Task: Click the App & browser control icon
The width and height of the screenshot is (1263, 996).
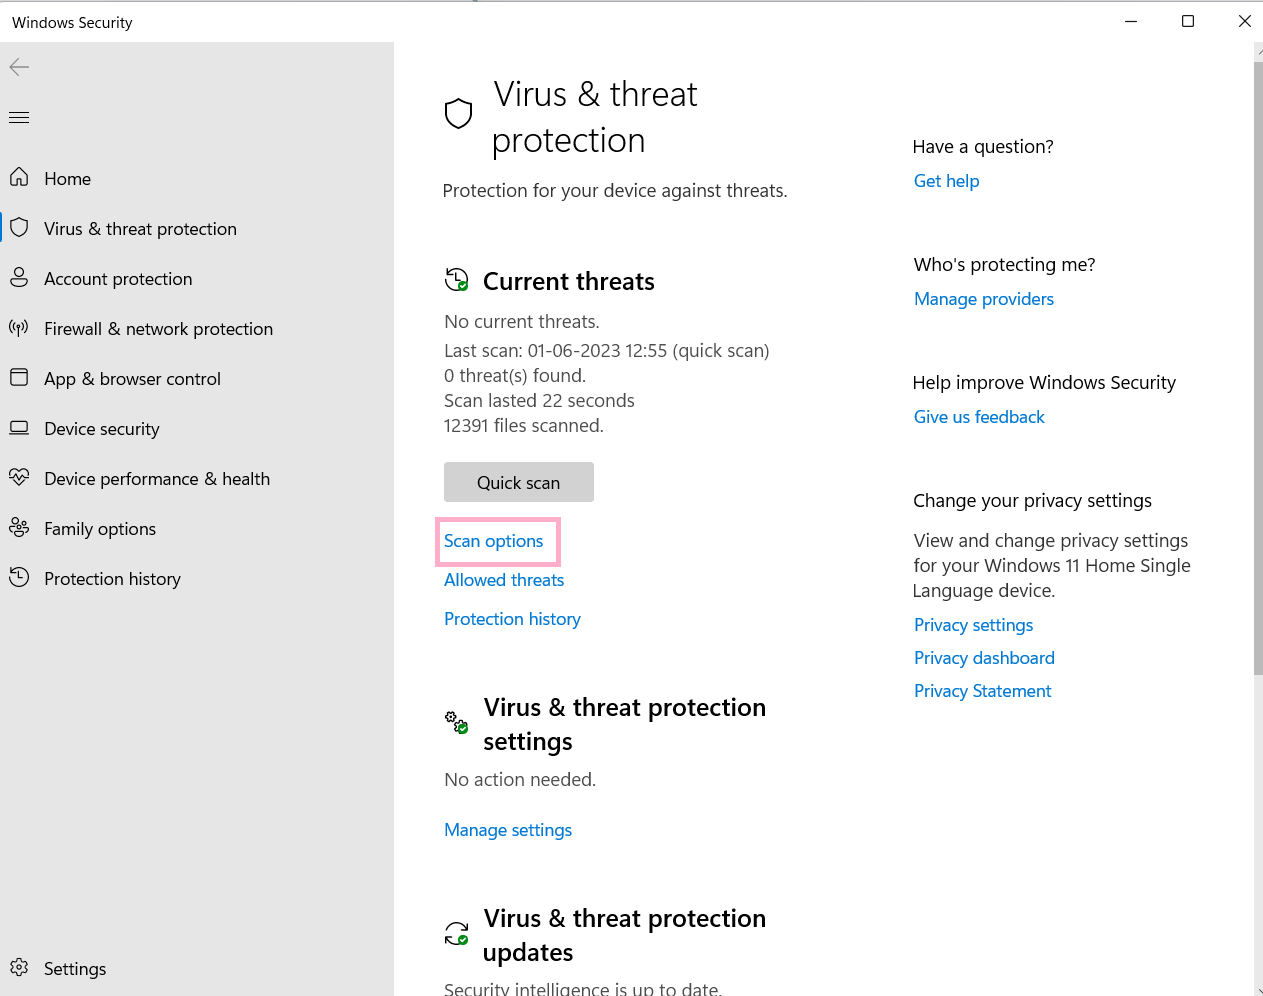Action: [19, 378]
